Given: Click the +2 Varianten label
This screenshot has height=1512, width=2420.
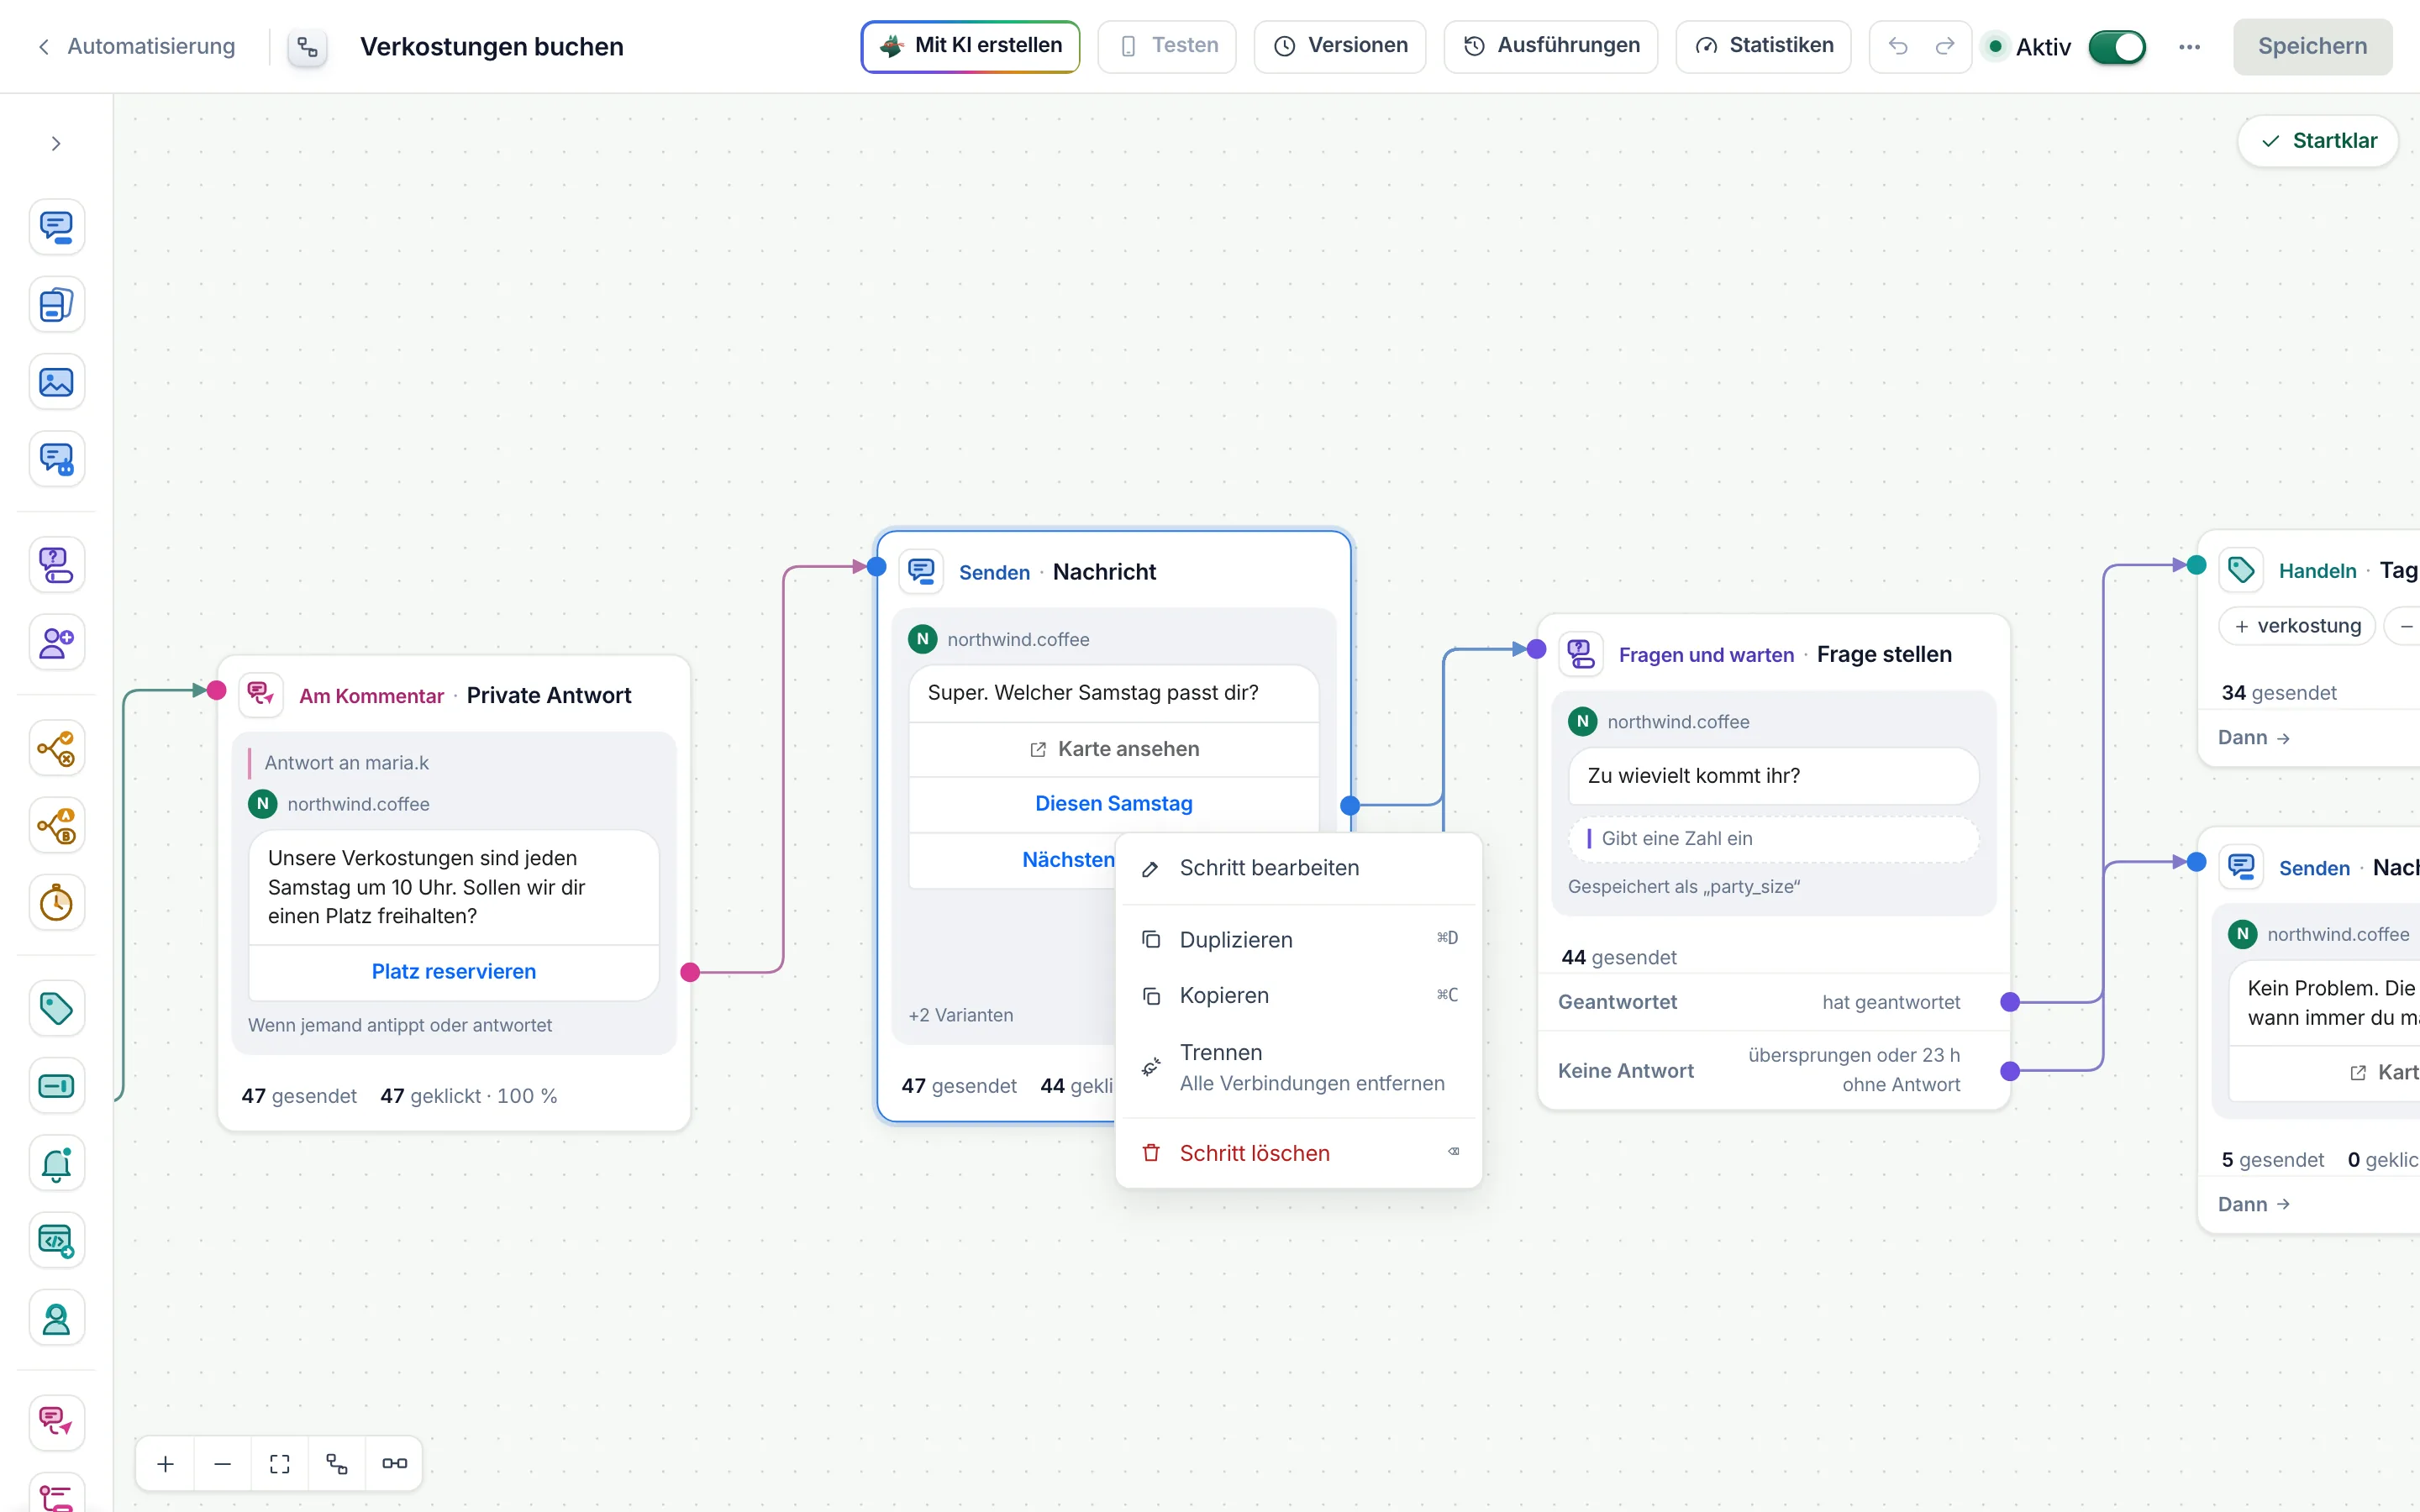Looking at the screenshot, I should click(x=960, y=1015).
